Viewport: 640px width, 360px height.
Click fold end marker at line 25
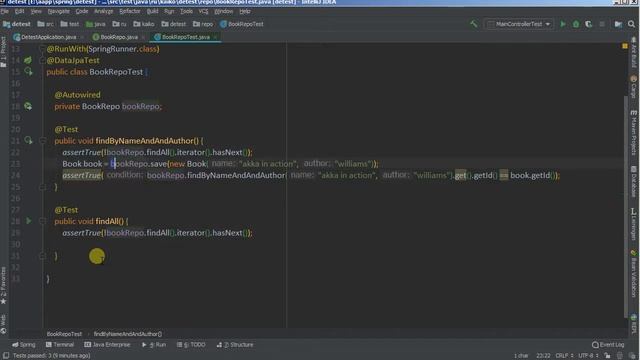(x=42, y=187)
